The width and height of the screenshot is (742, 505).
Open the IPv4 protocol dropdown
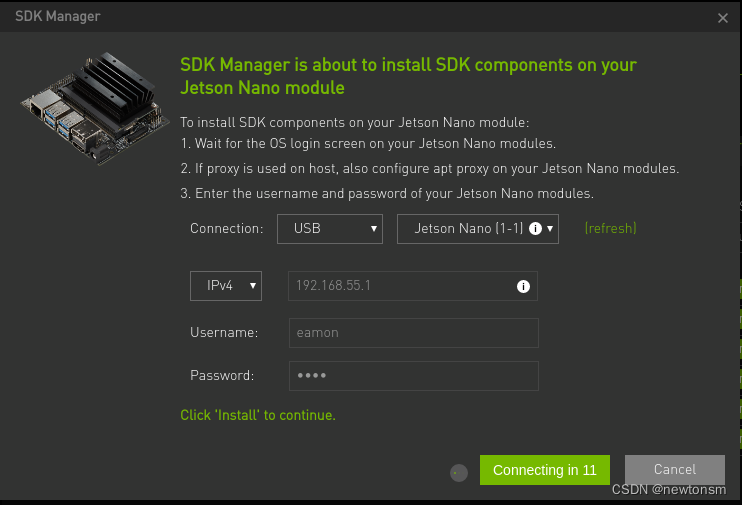[x=226, y=286]
